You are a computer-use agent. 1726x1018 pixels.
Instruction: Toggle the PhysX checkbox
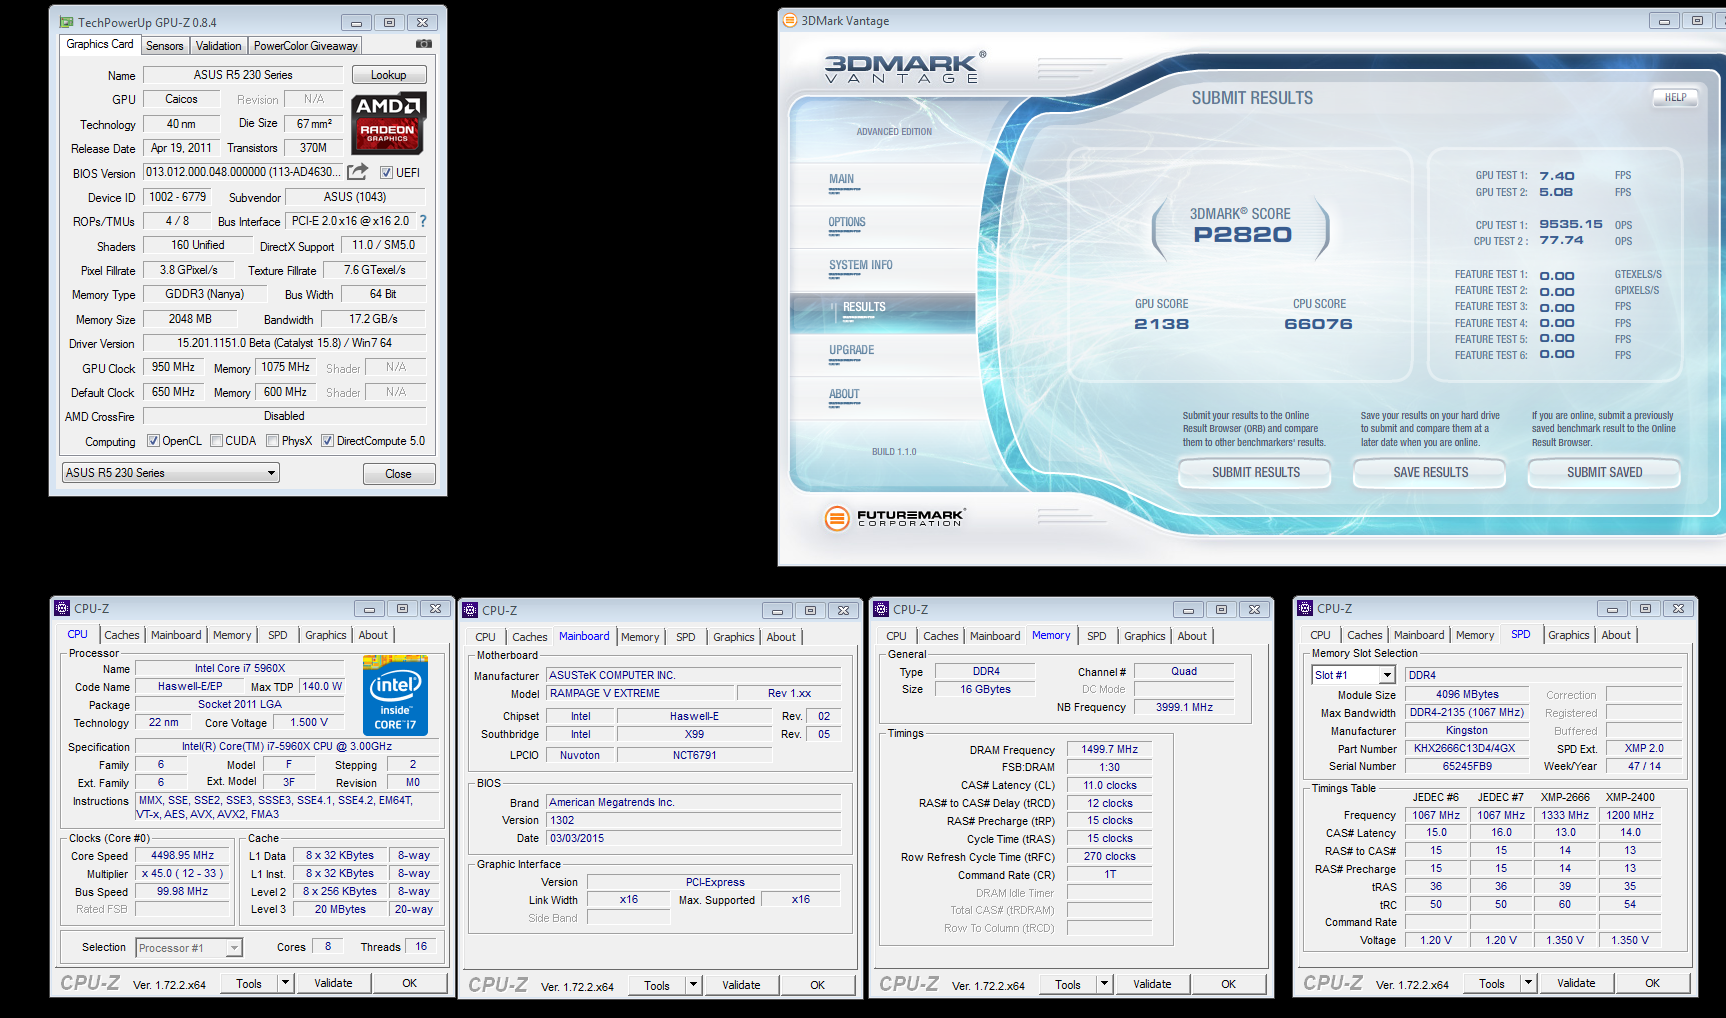272,441
